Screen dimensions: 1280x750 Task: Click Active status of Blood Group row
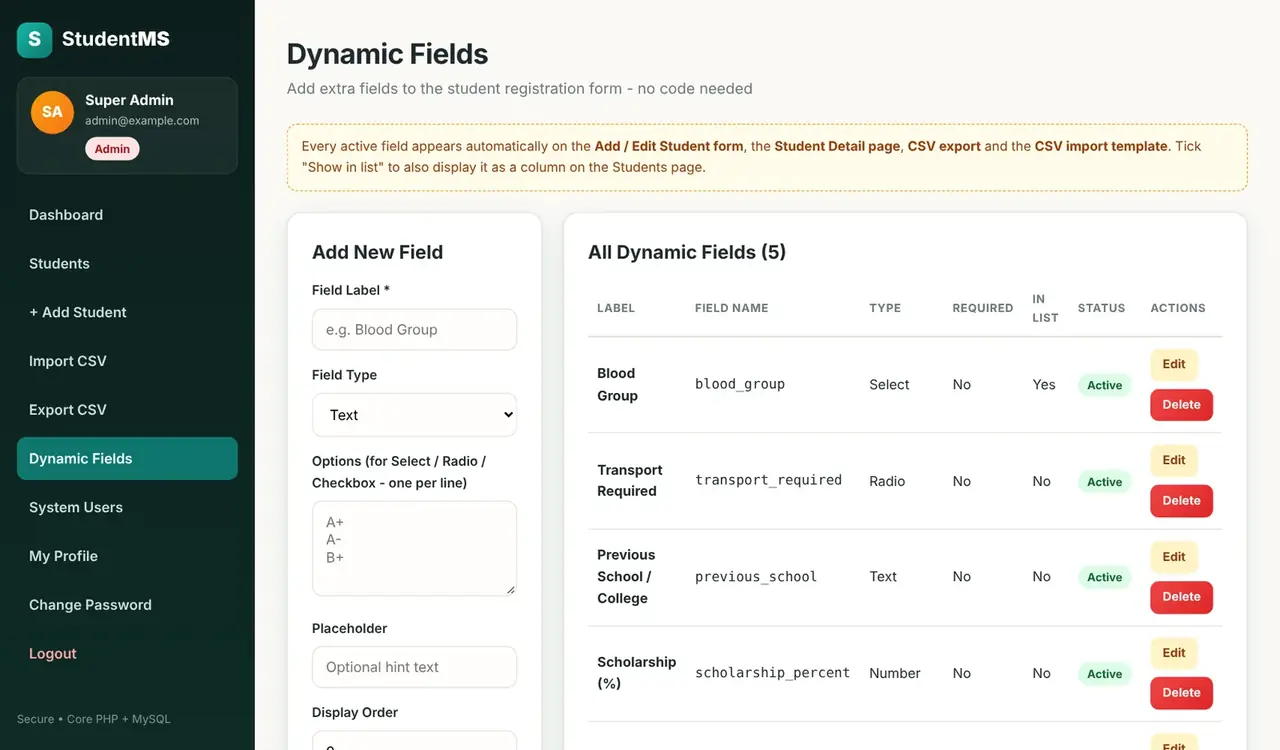click(1104, 385)
